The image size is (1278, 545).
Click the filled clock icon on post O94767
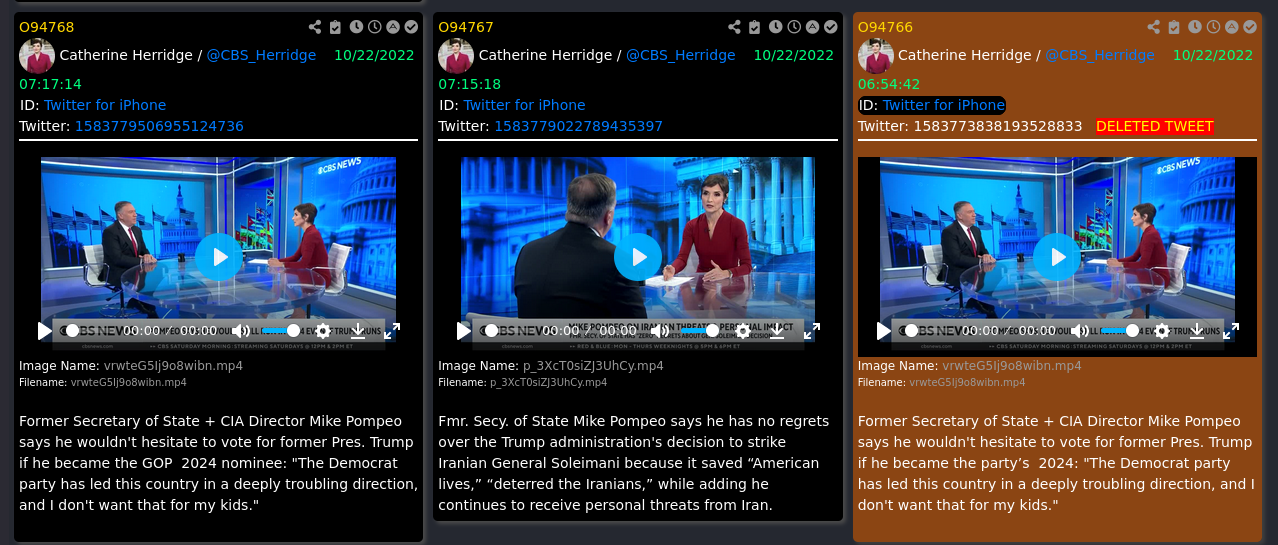pyautogui.click(x=775, y=27)
